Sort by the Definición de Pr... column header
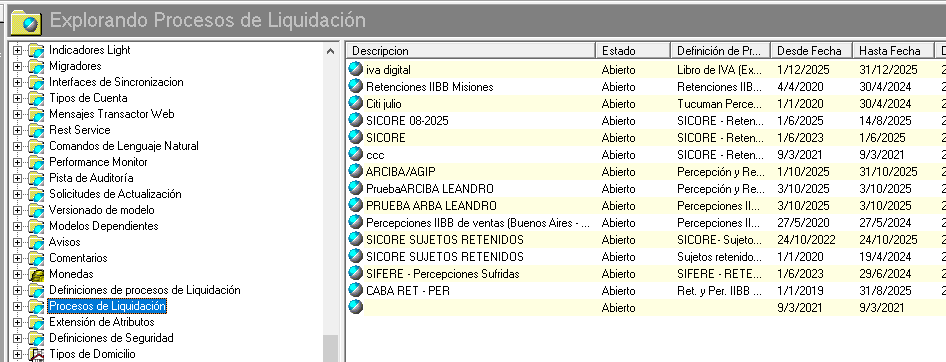 point(721,51)
